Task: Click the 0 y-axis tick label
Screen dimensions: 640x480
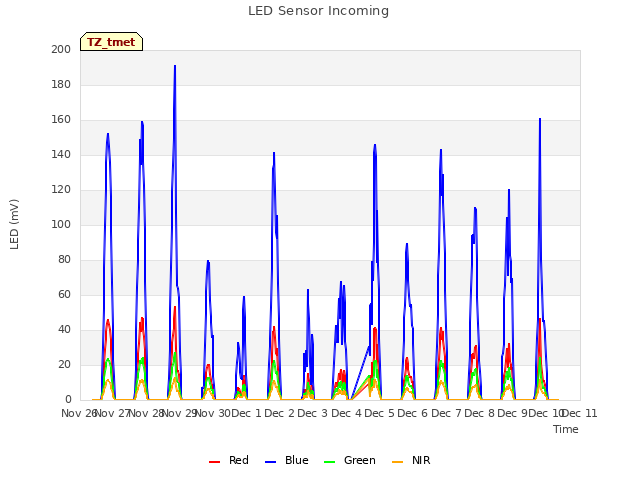Action: click(68, 400)
